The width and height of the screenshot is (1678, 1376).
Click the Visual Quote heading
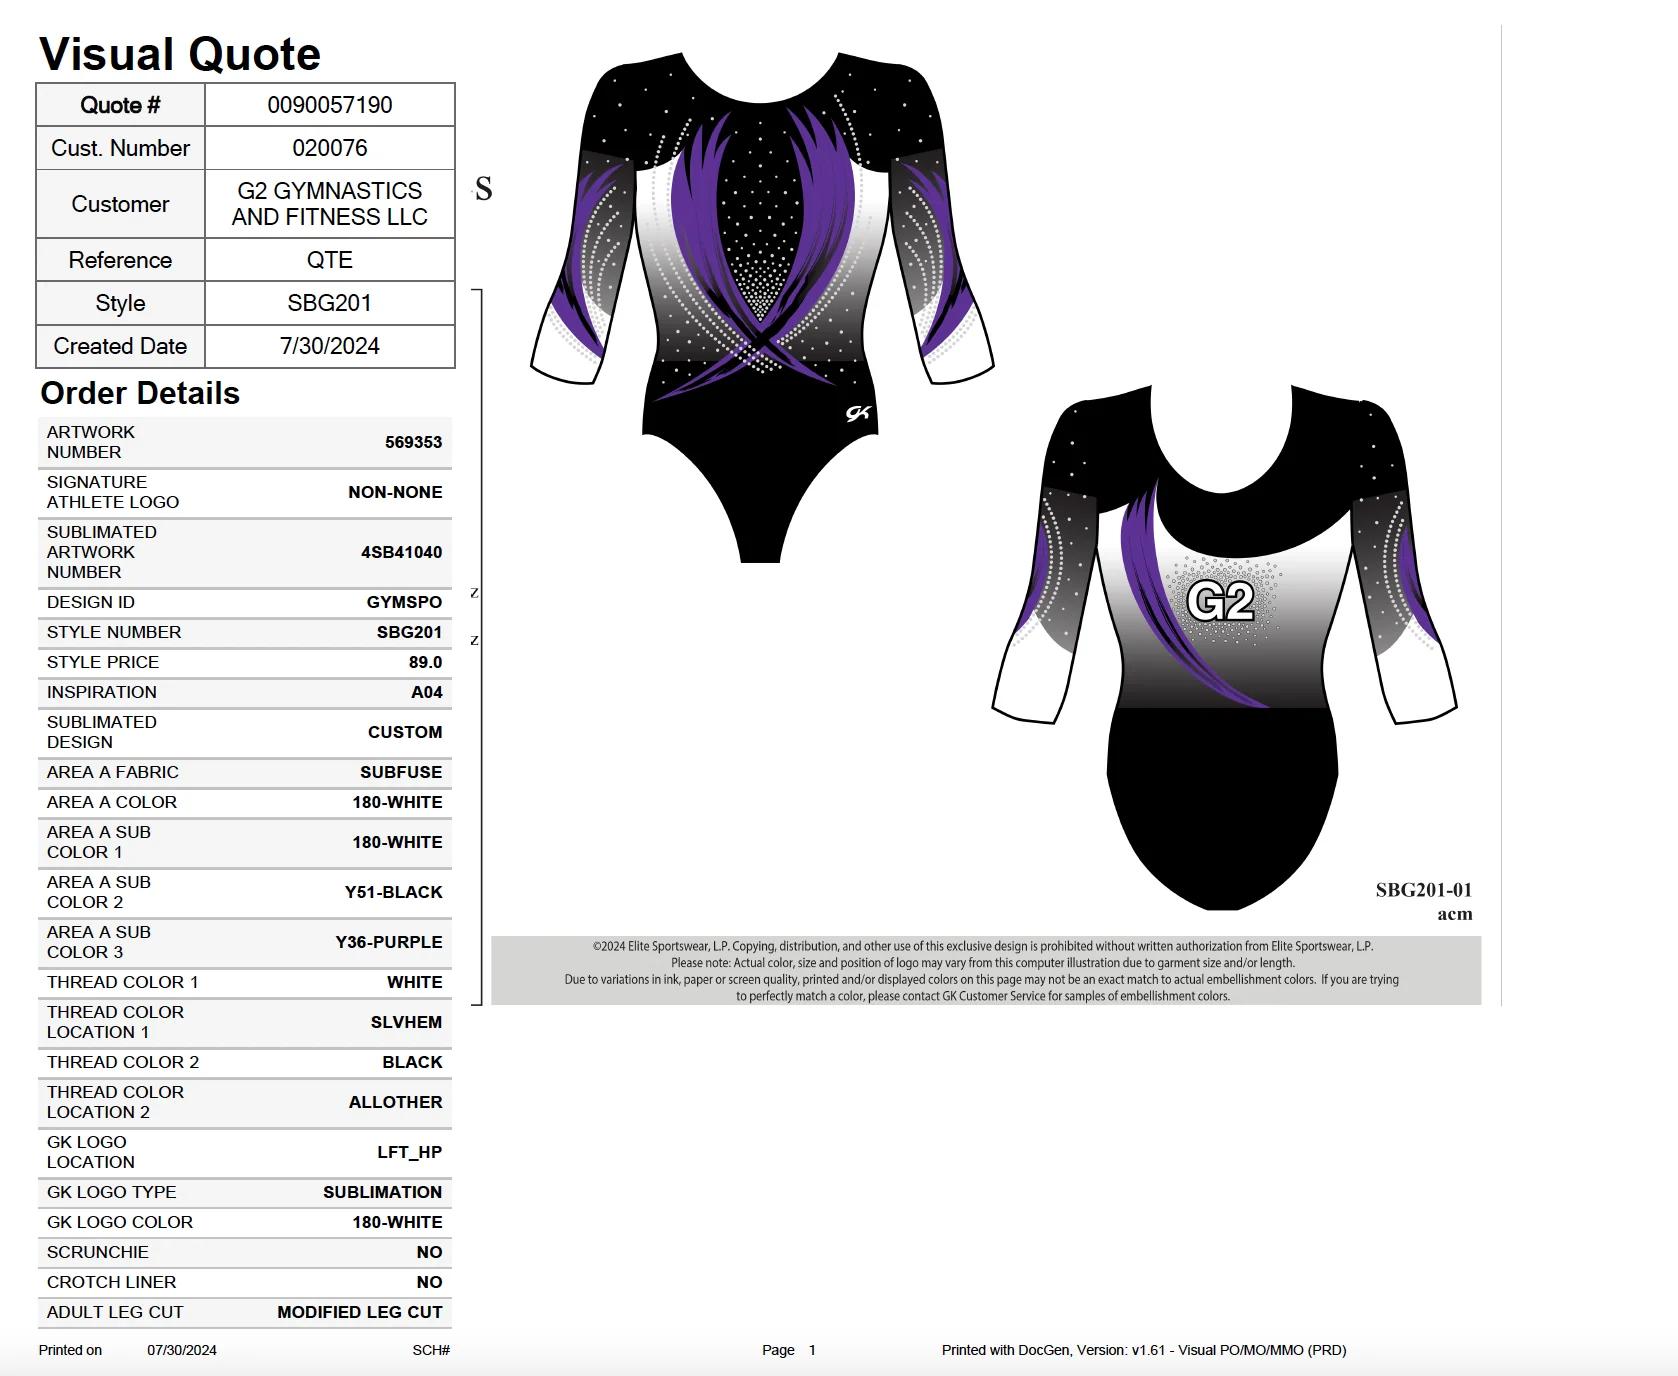coord(180,54)
